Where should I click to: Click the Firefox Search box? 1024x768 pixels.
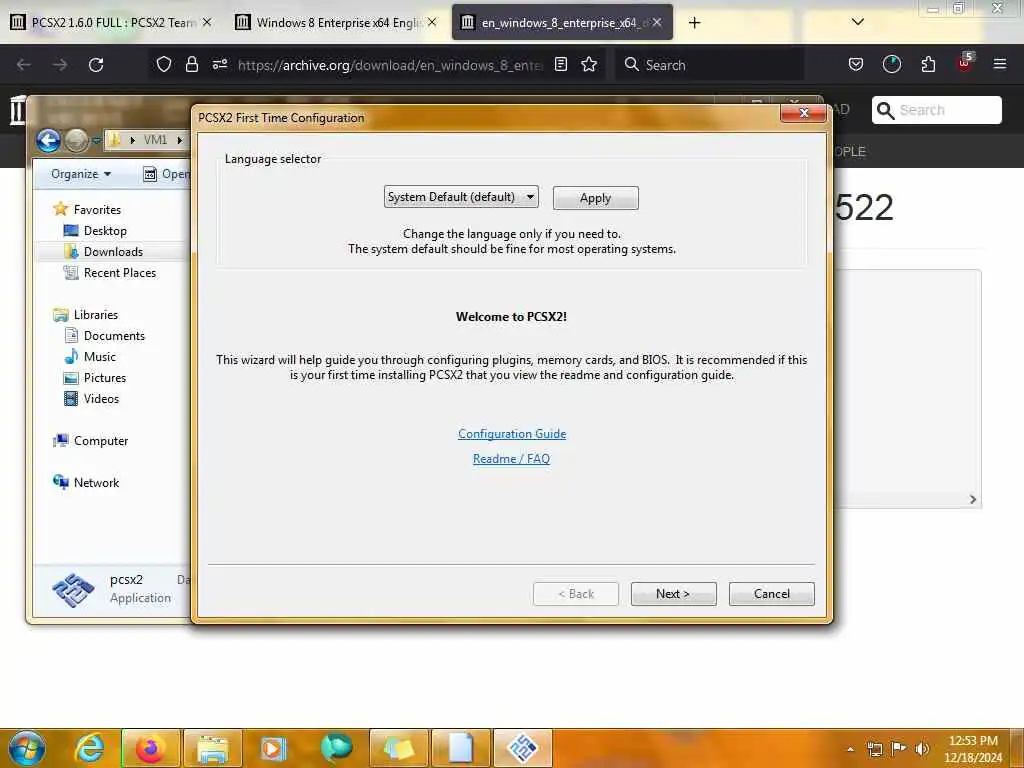click(x=709, y=65)
